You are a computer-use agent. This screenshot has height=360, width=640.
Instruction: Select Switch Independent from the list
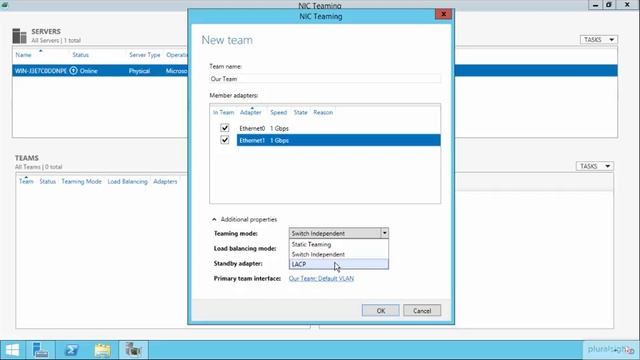(x=339, y=254)
